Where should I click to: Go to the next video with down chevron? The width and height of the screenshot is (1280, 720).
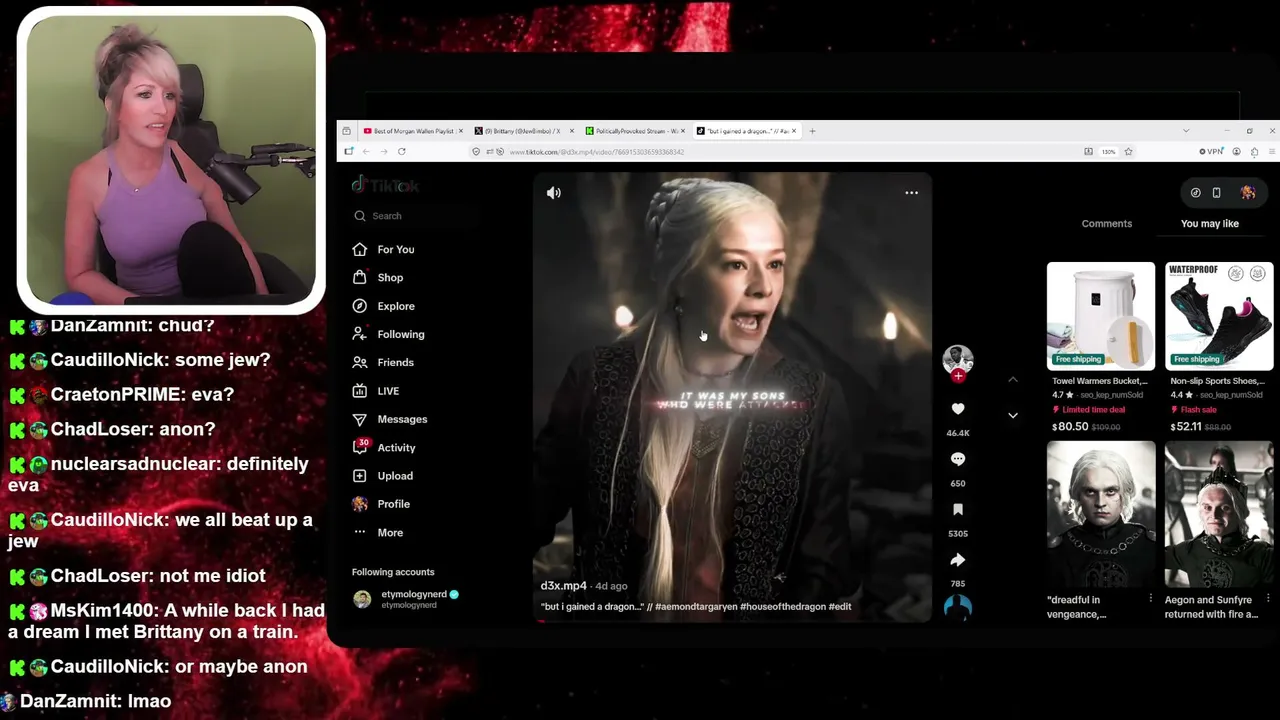1012,415
